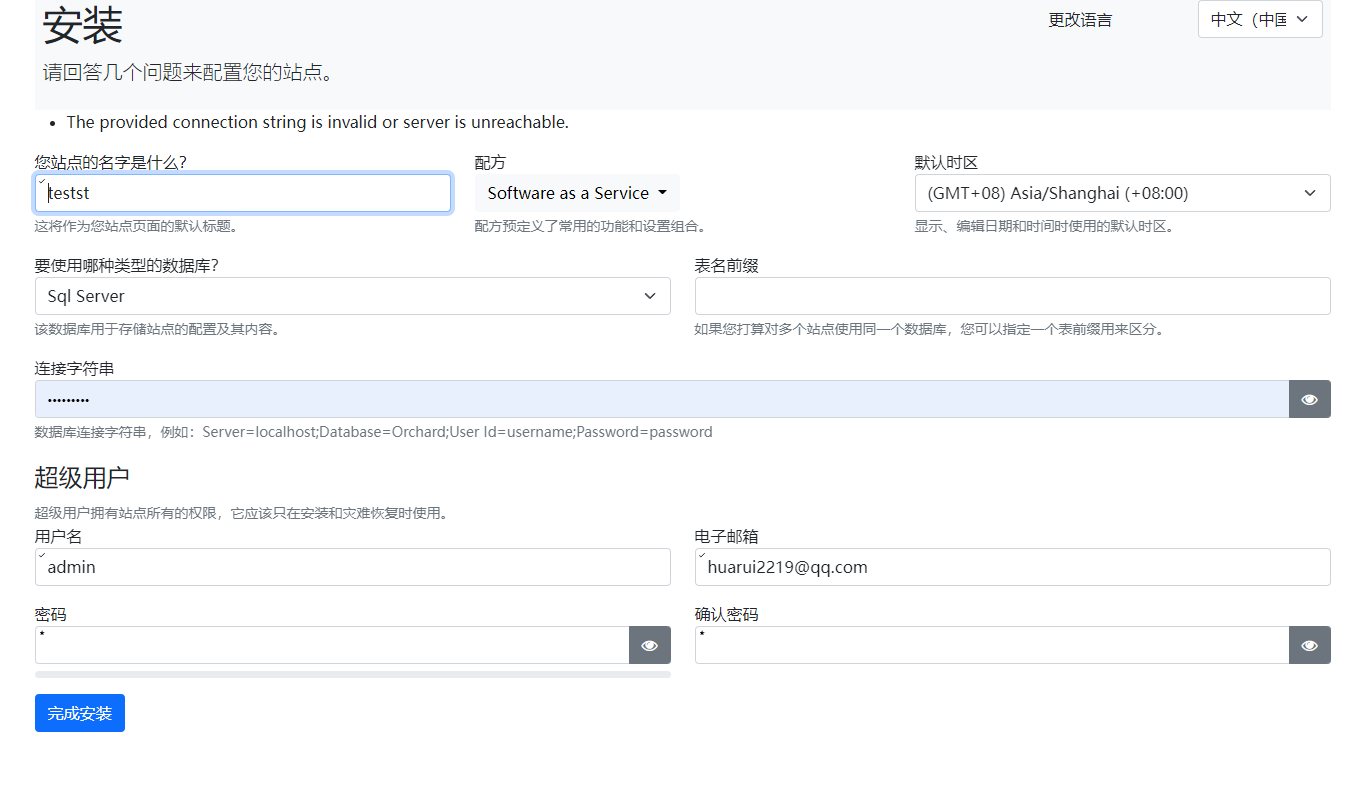Click inside the 确认密码 input field
This screenshot has height=788, width=1345.
[990, 645]
